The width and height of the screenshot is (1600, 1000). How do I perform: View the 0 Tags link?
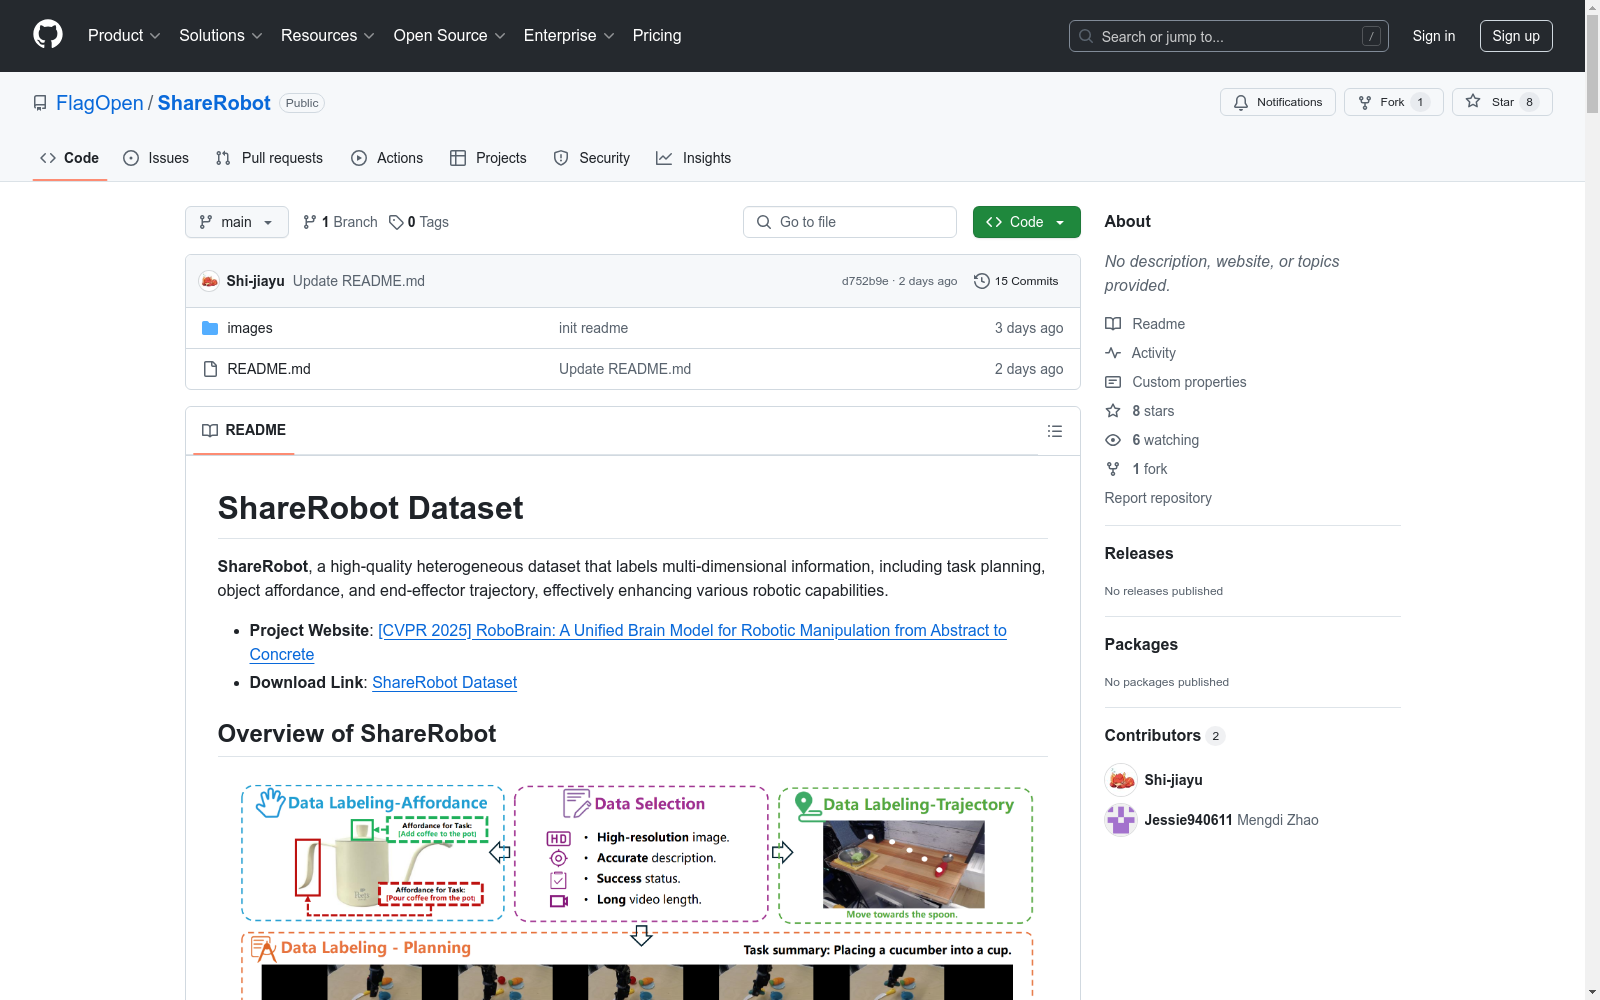point(419,222)
